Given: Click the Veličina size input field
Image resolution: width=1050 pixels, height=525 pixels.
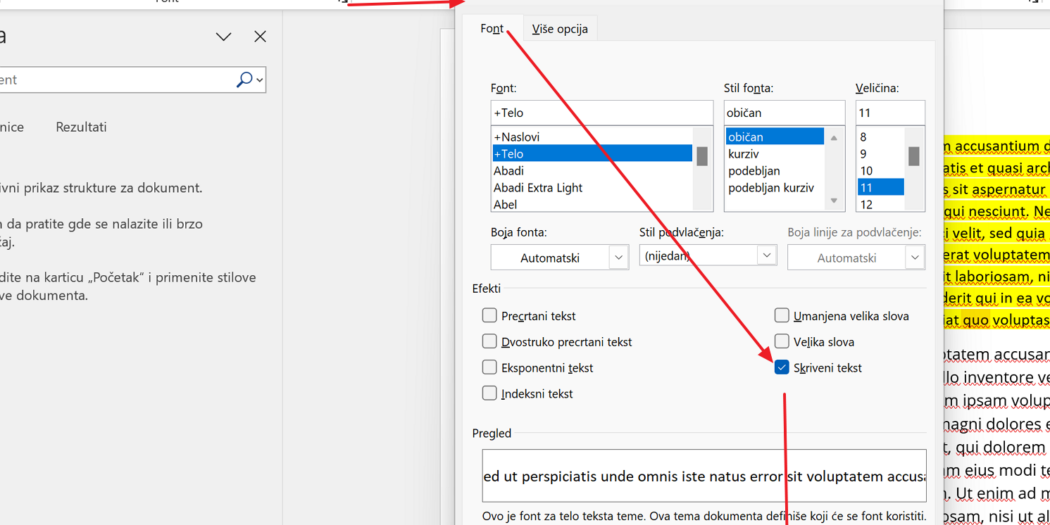Looking at the screenshot, I should pos(890,112).
